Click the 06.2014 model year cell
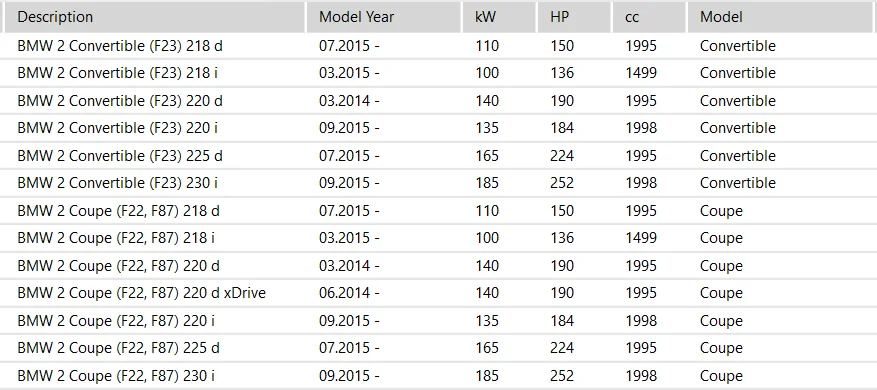Viewport: 877px width, 390px height. click(349, 293)
